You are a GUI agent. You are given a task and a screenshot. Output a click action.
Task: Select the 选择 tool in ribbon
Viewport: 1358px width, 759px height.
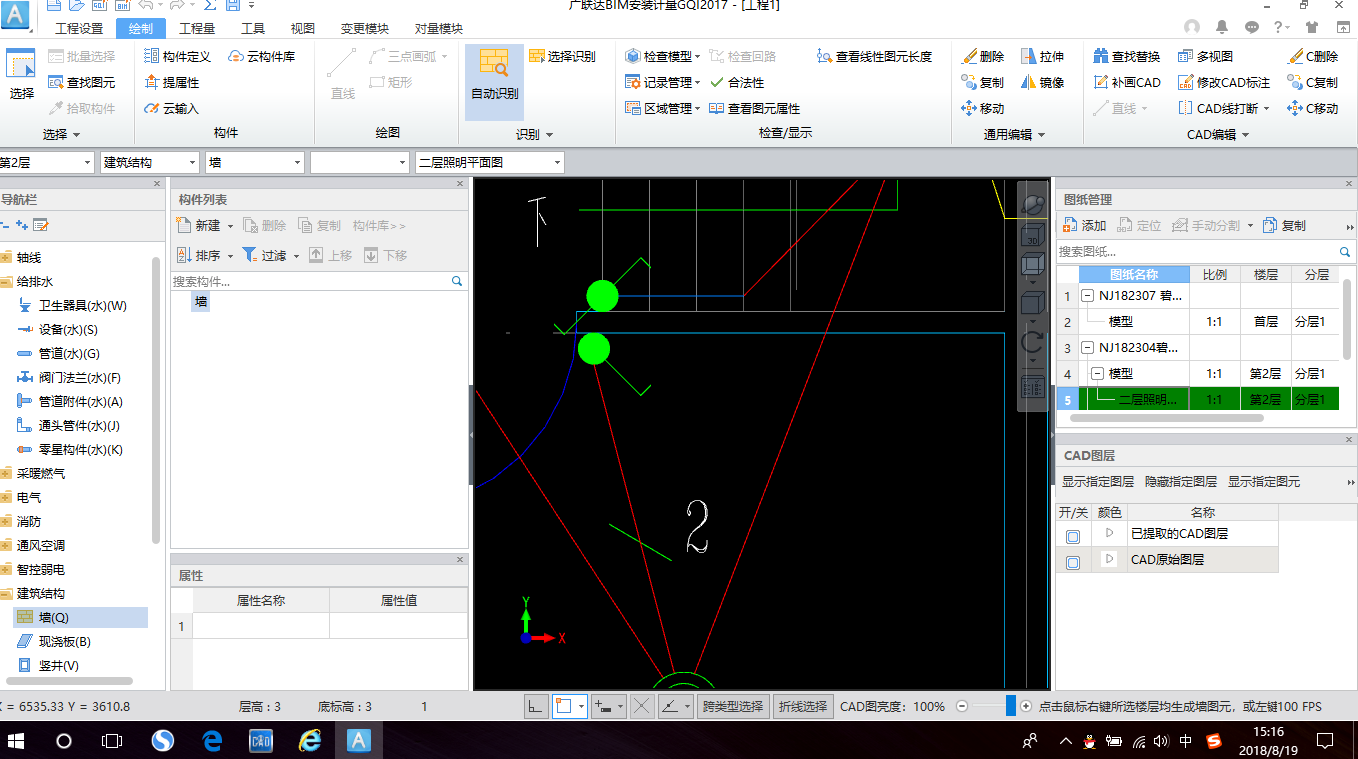coord(21,76)
